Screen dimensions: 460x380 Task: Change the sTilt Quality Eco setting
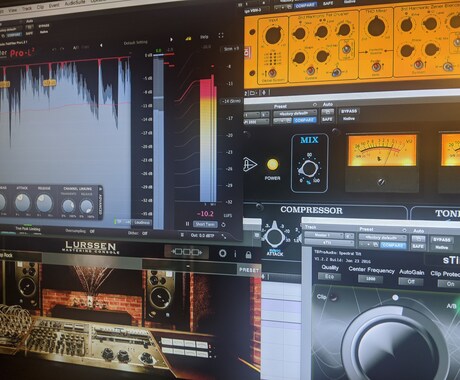329,276
